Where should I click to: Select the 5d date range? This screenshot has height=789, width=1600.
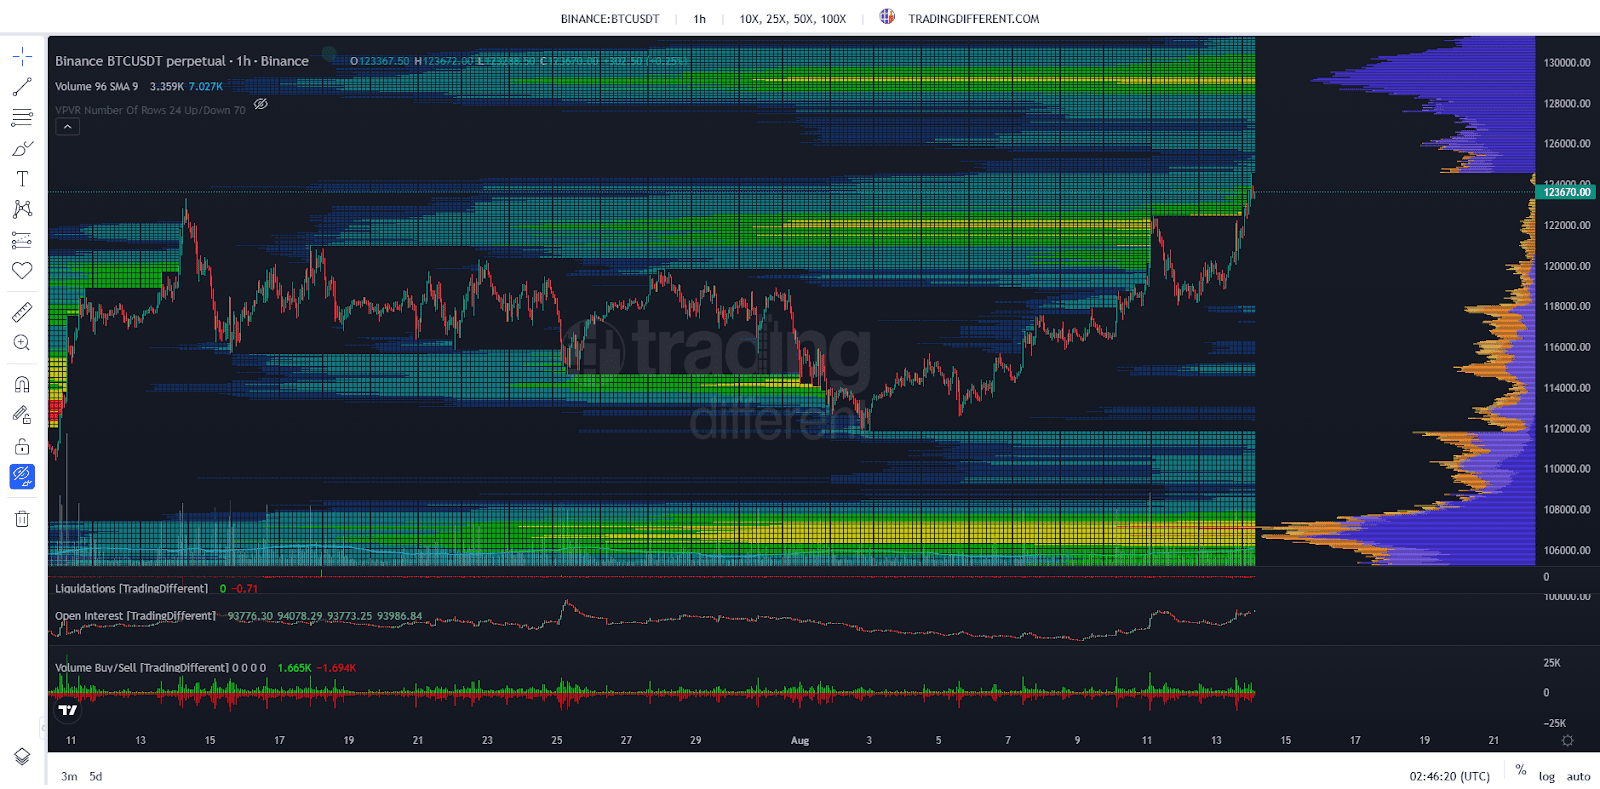pyautogui.click(x=96, y=776)
